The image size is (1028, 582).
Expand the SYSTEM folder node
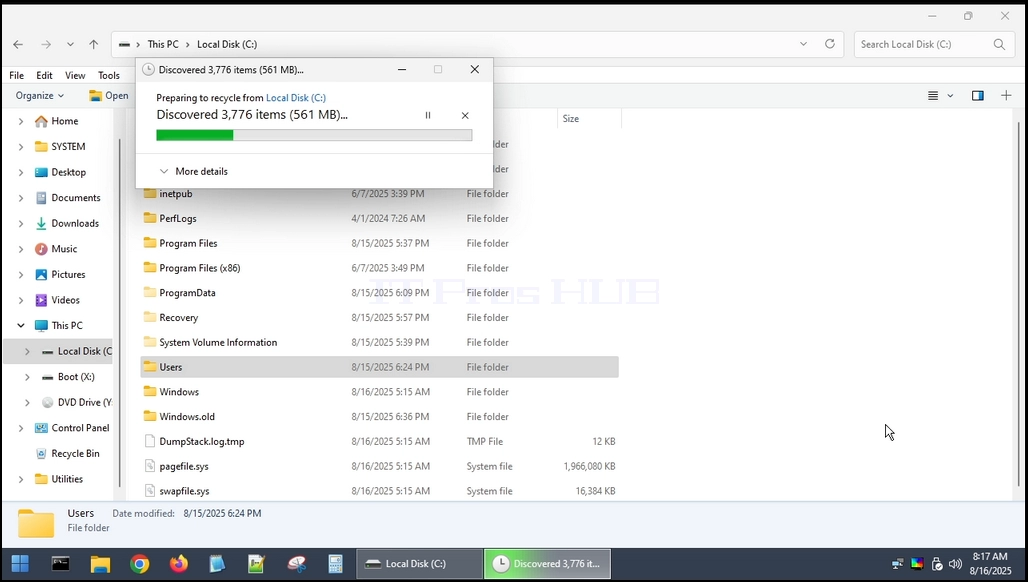click(x=21, y=147)
